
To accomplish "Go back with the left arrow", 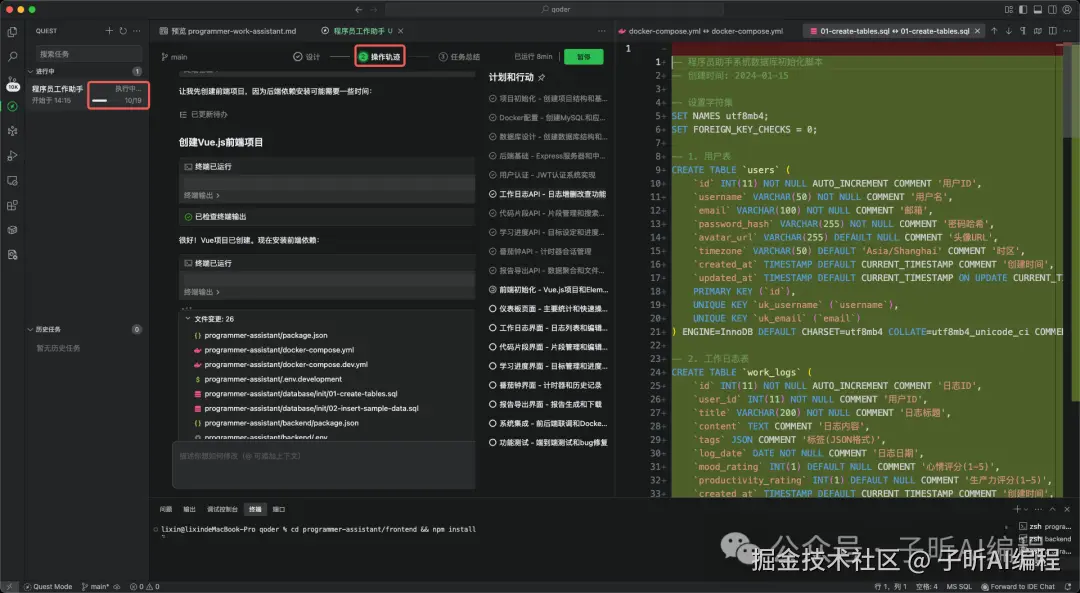I will tap(358, 10).
